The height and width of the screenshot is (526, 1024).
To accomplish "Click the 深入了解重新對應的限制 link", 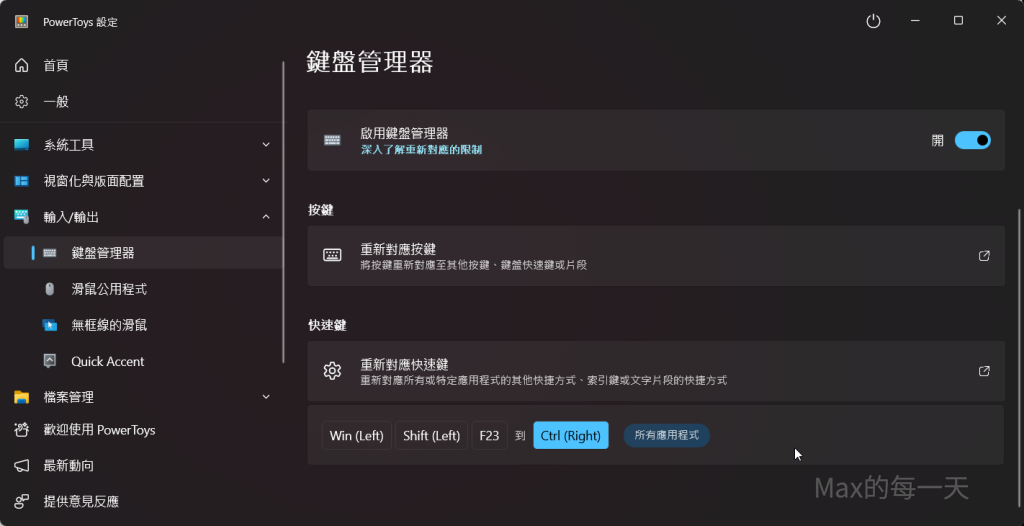I will [x=421, y=149].
